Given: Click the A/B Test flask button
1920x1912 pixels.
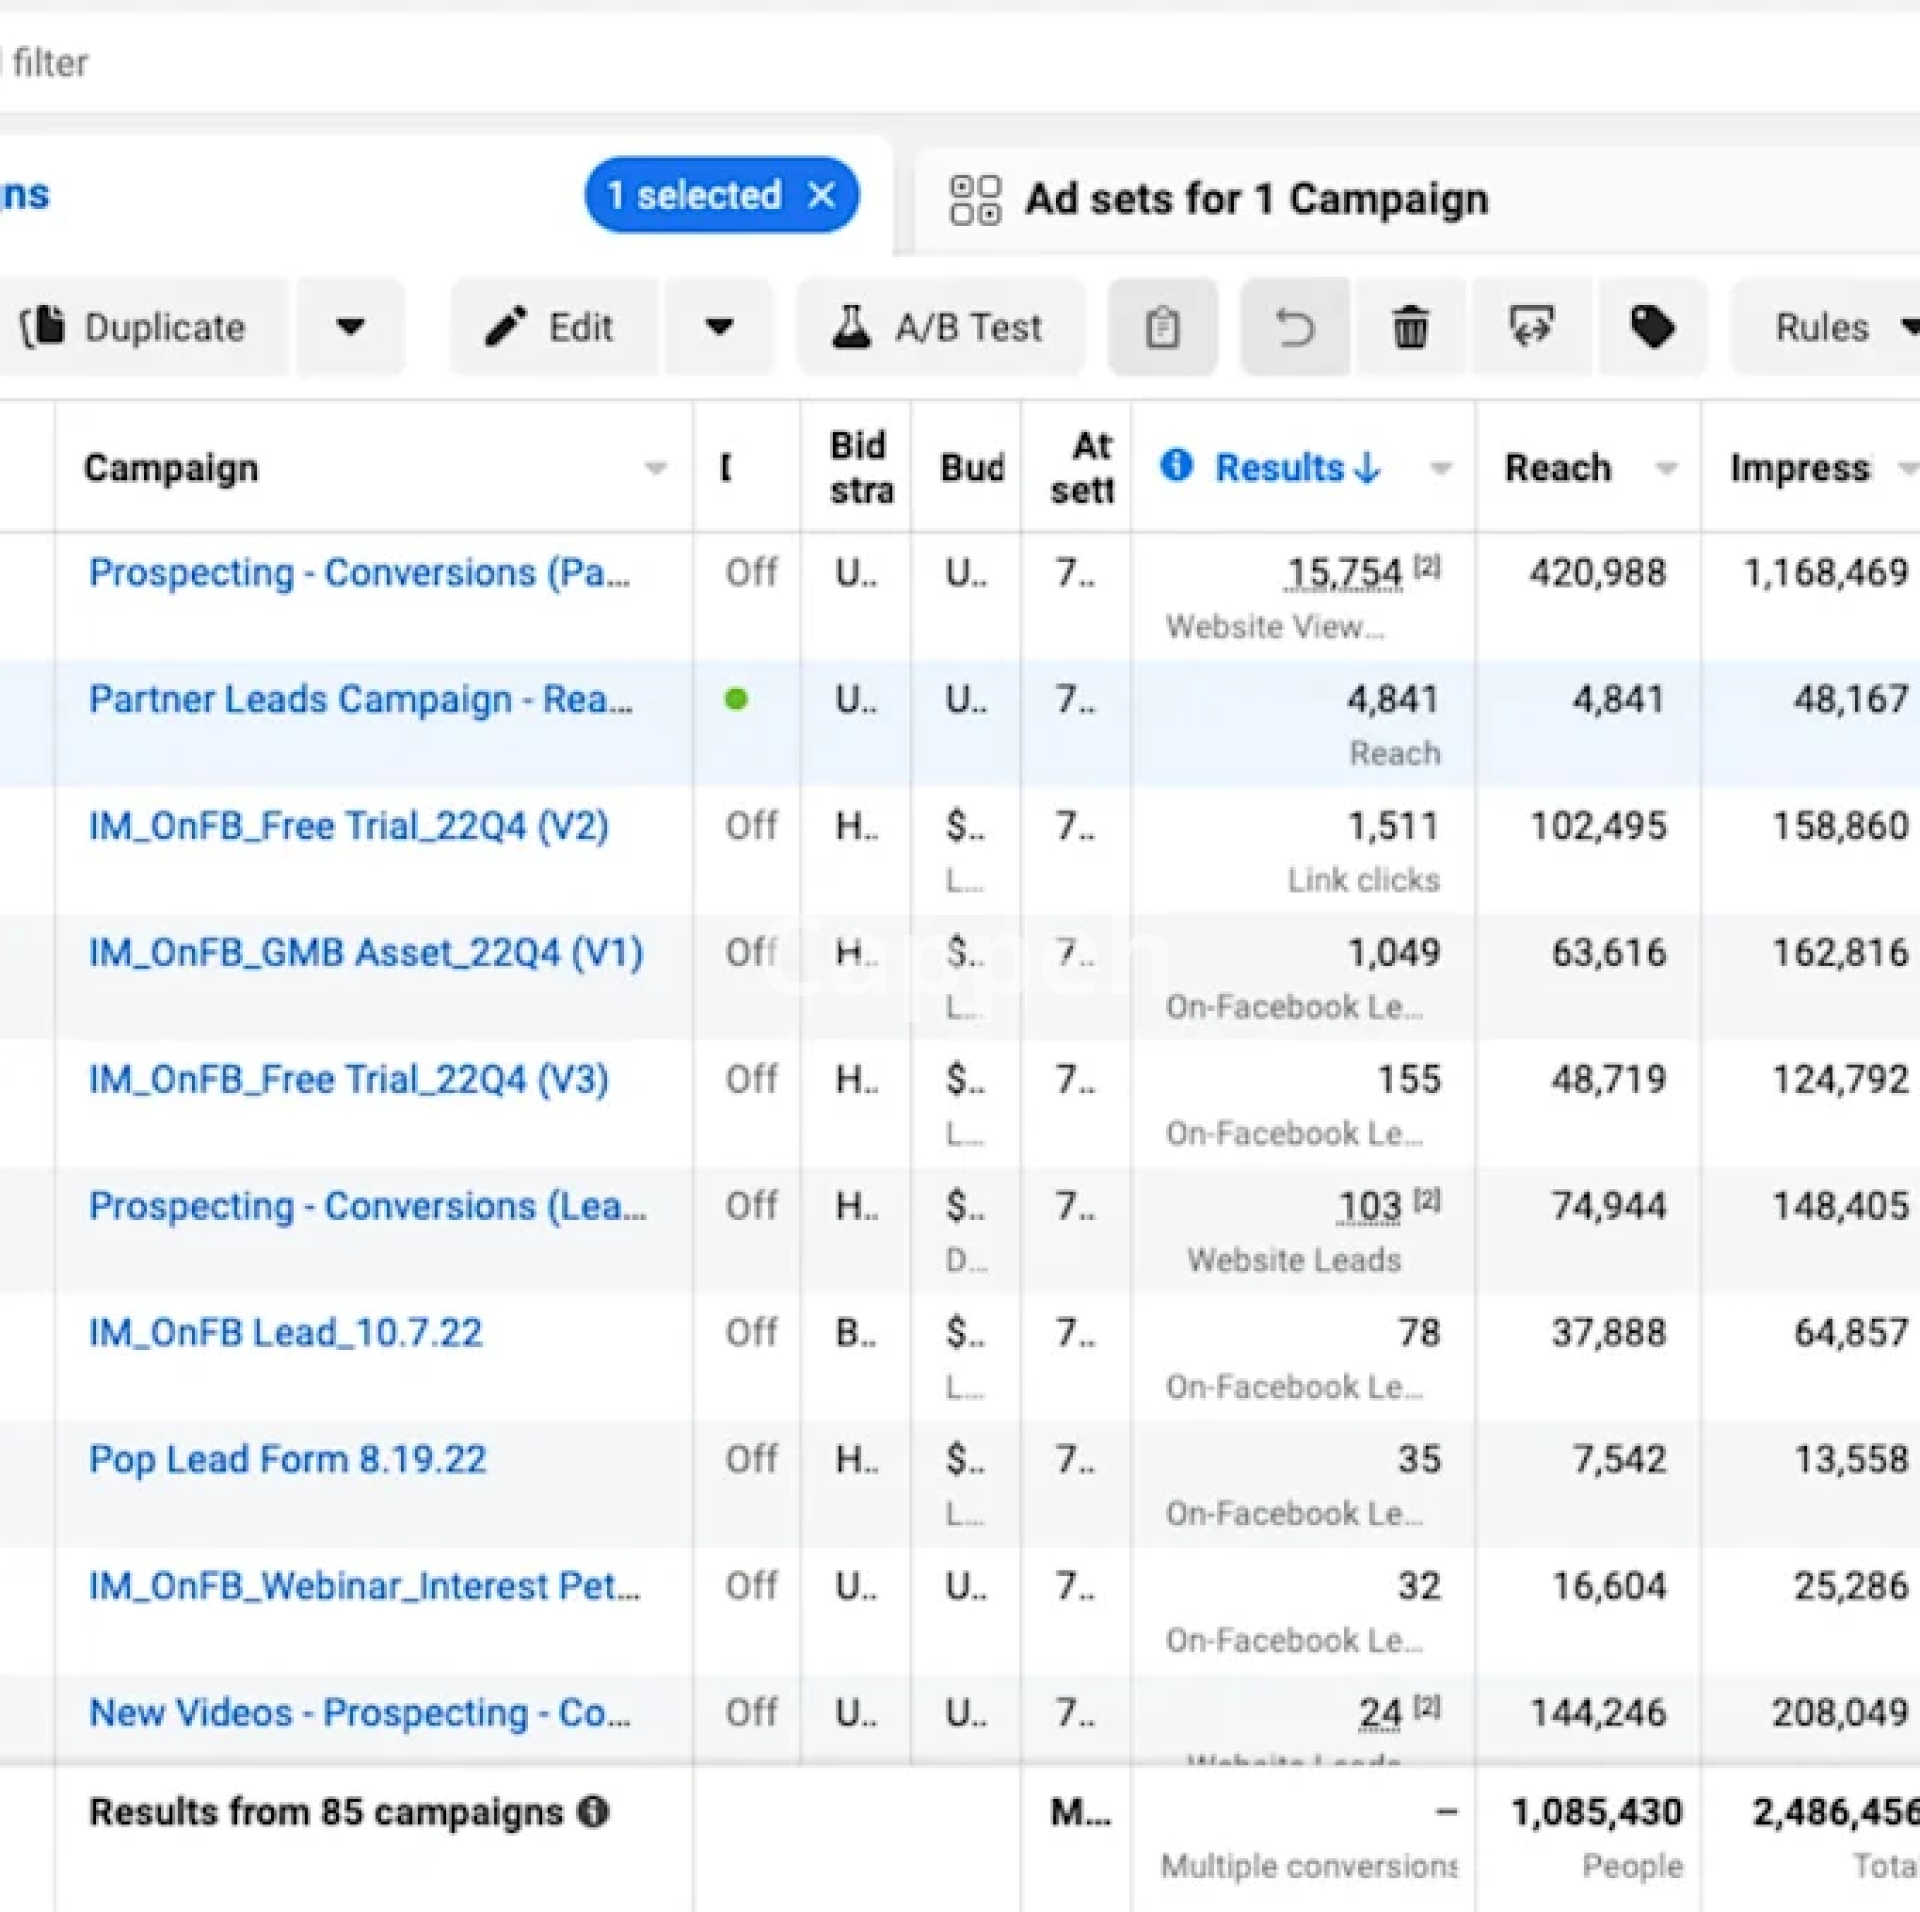Looking at the screenshot, I should click(939, 327).
